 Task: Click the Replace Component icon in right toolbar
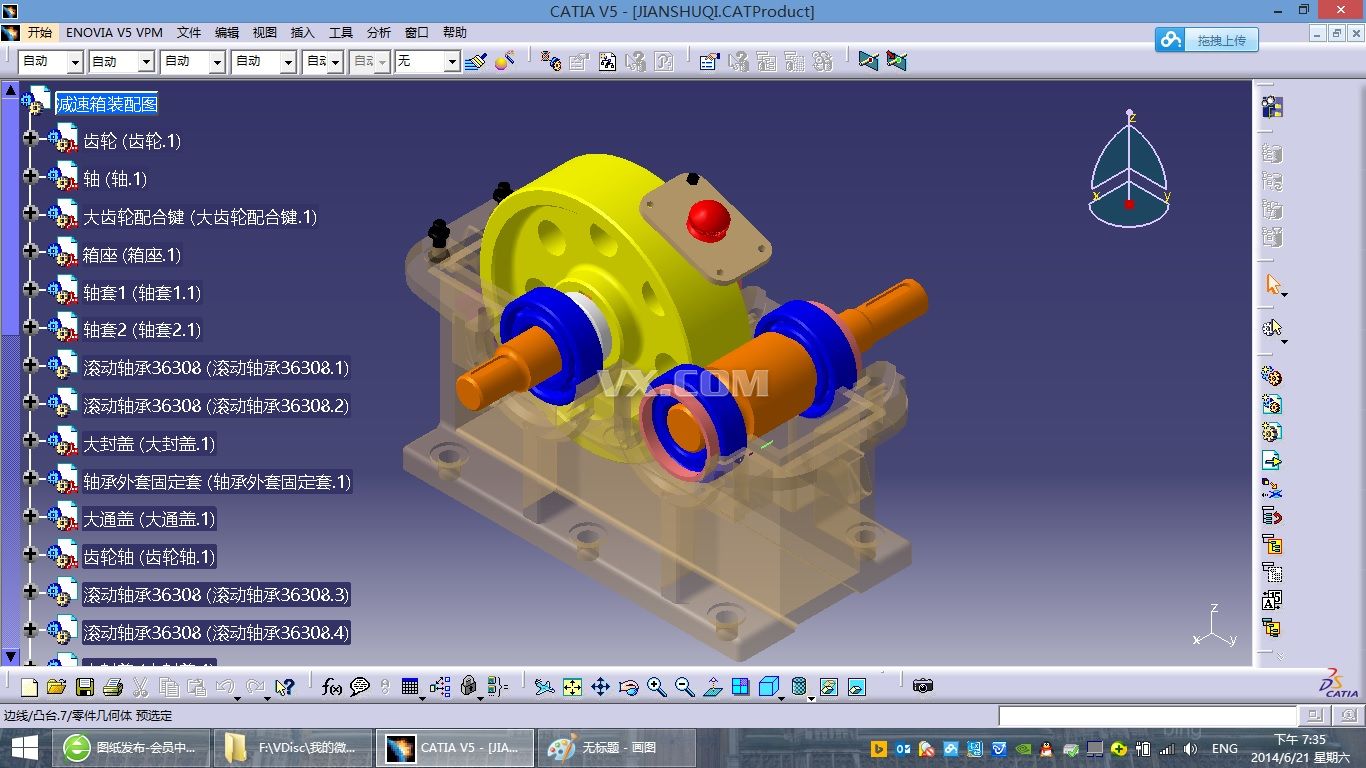coord(1272,489)
